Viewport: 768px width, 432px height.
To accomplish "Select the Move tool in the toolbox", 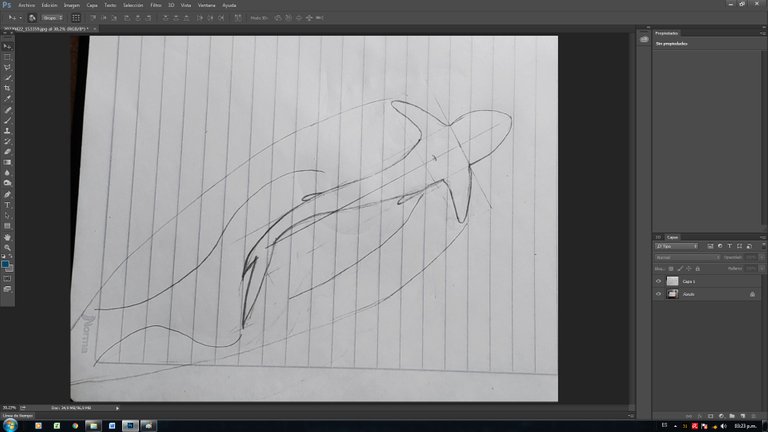I will pyautogui.click(x=7, y=47).
